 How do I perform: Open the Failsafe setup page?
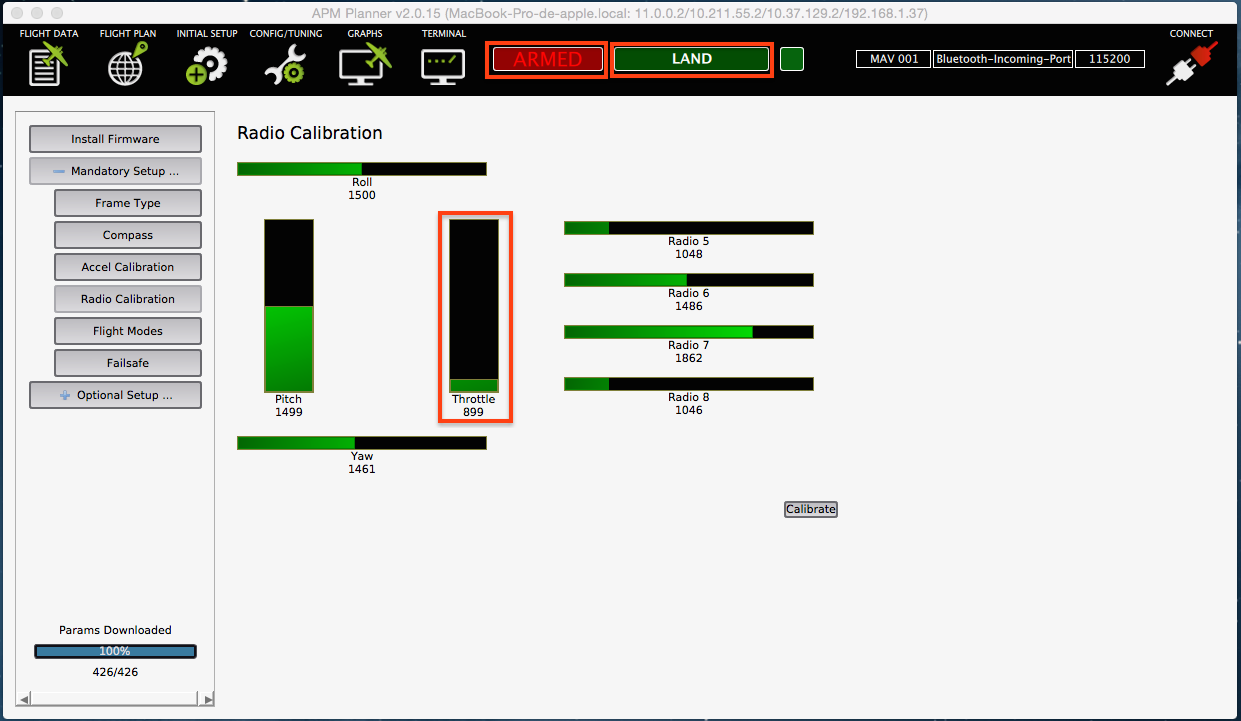128,363
